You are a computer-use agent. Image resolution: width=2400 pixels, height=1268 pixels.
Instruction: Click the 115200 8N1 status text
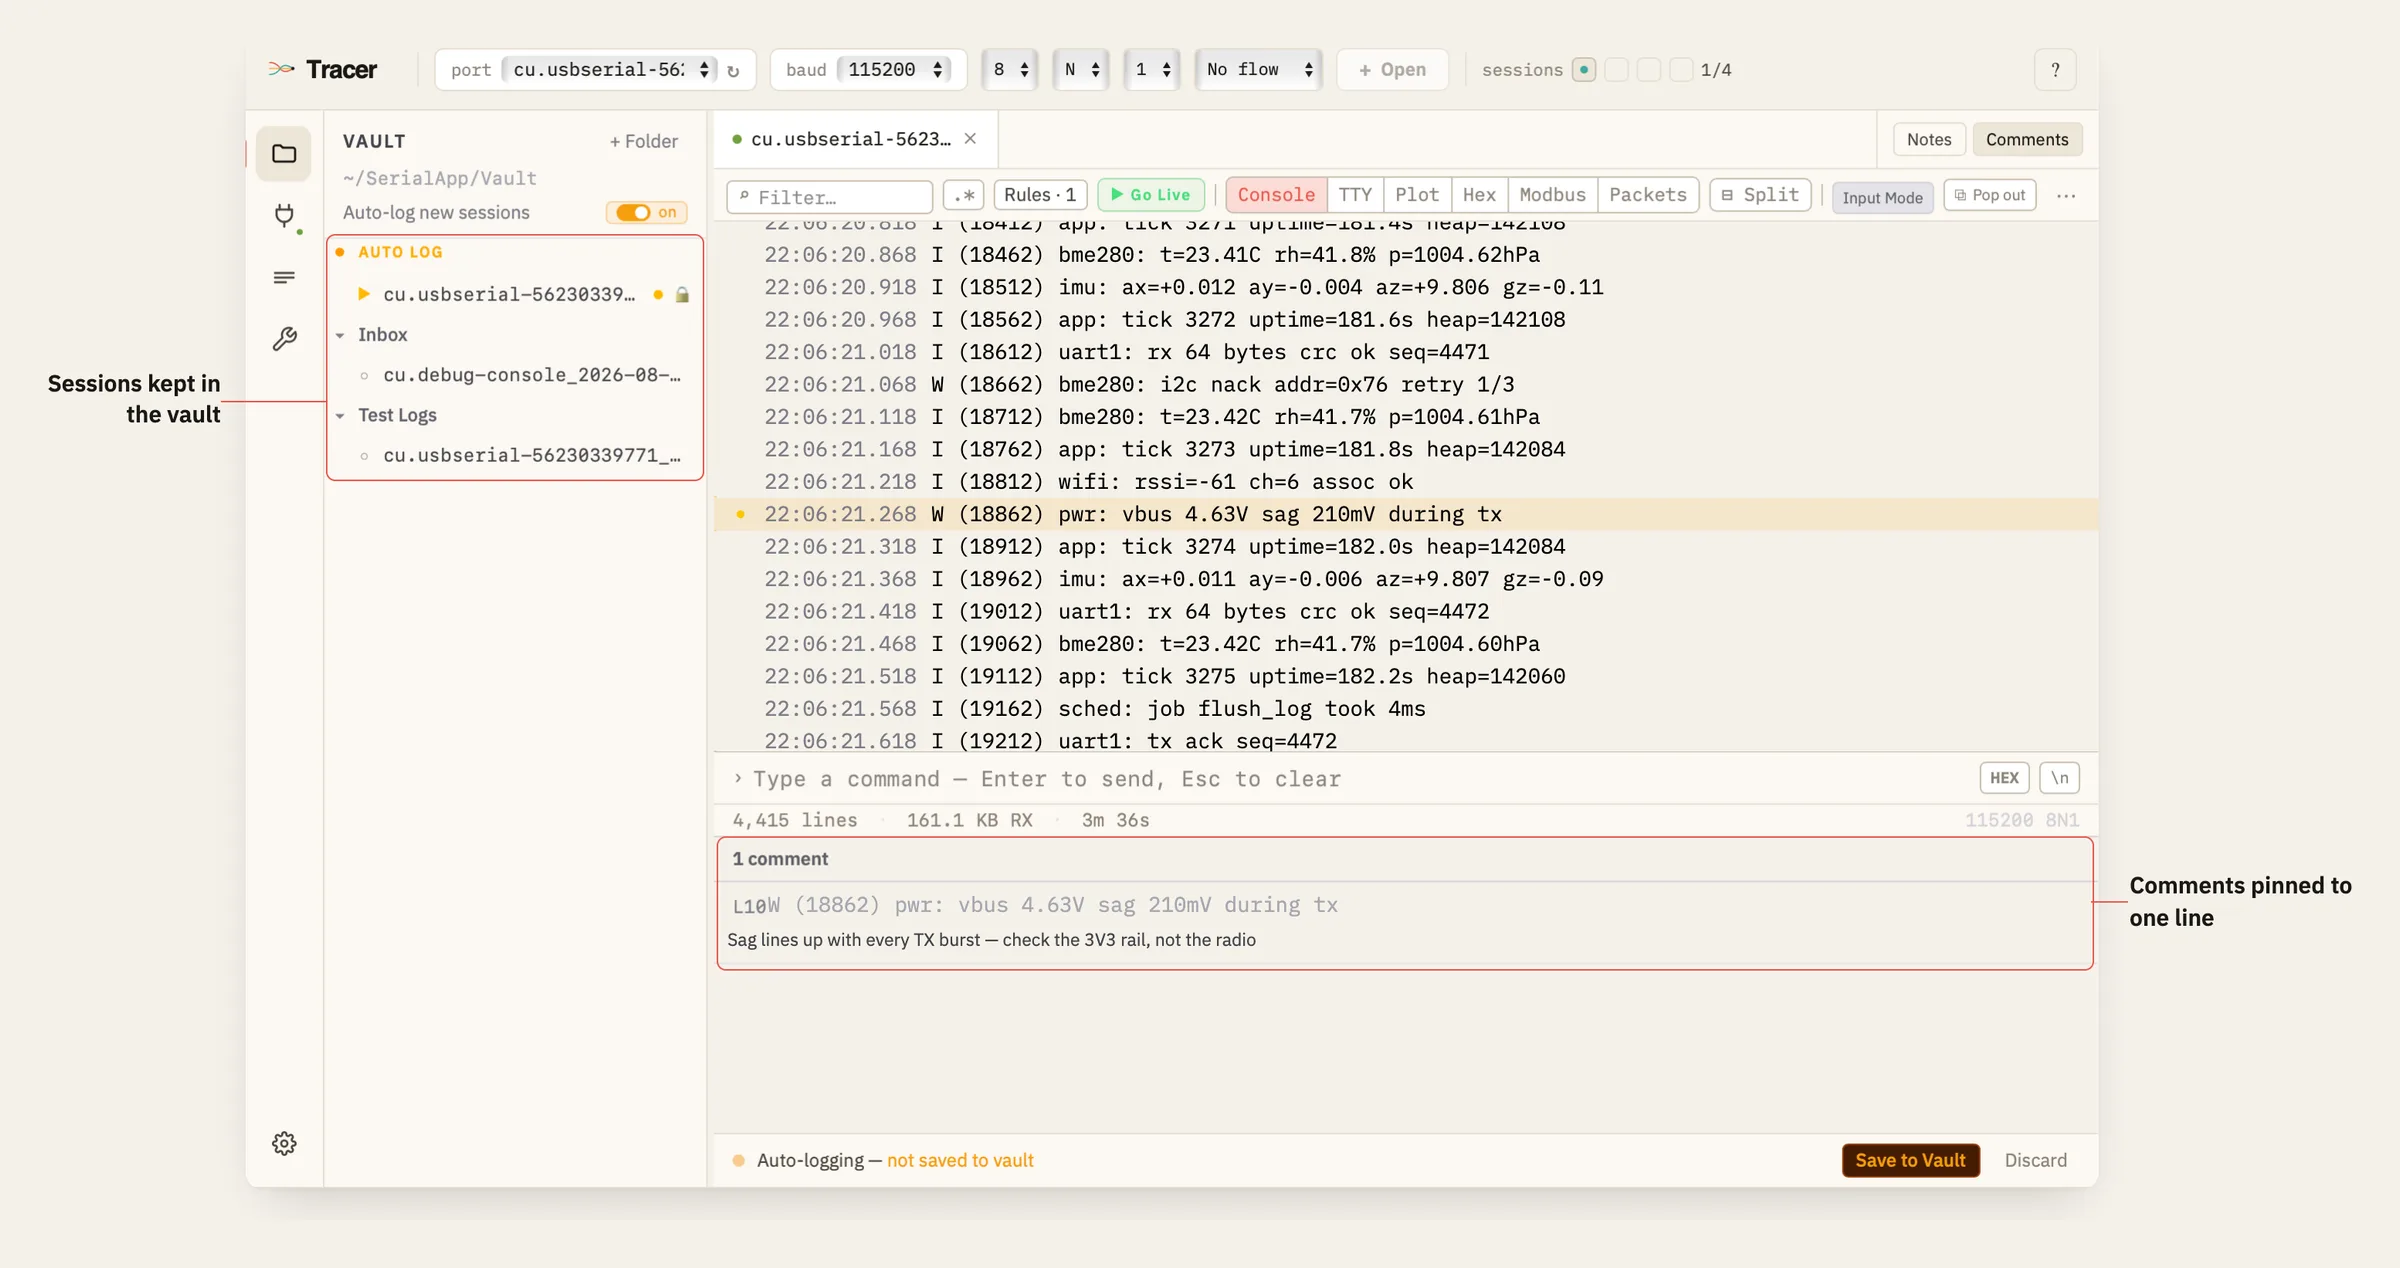click(2022, 820)
